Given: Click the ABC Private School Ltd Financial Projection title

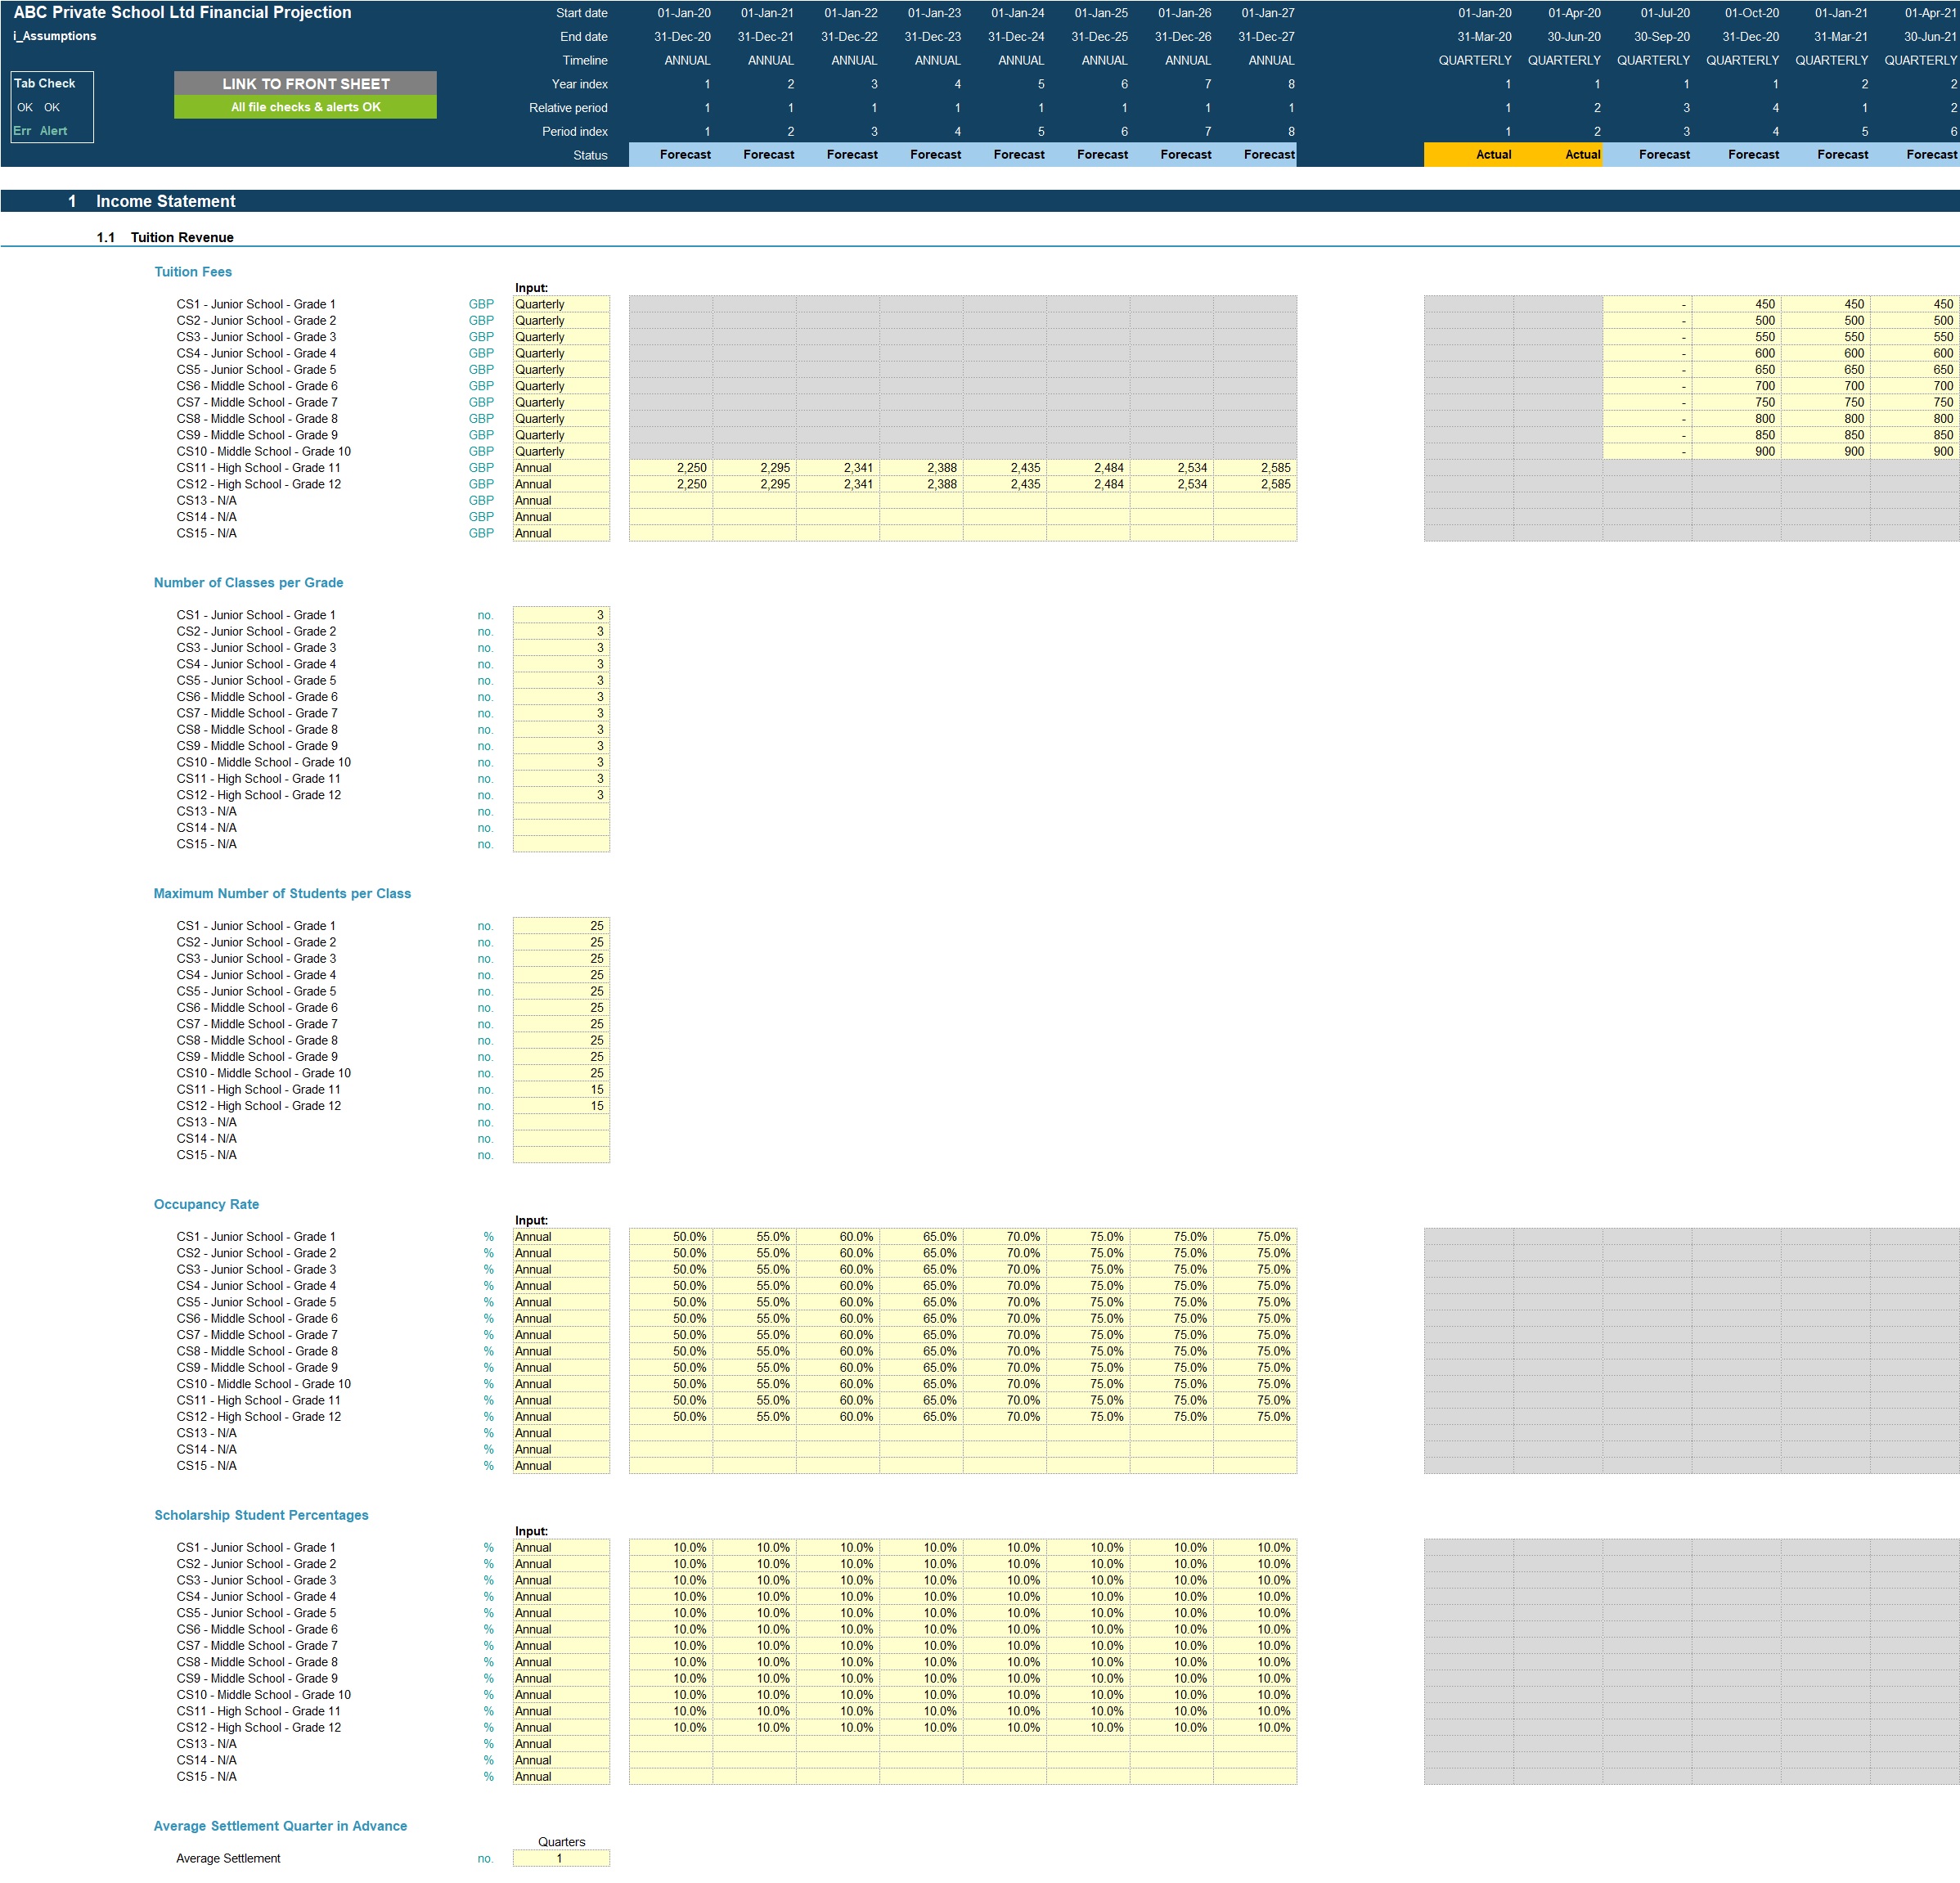Looking at the screenshot, I should coord(182,13).
